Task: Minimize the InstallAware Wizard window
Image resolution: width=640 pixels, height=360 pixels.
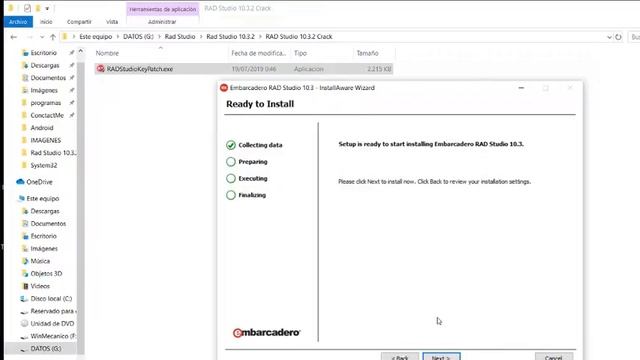Action: click(521, 88)
